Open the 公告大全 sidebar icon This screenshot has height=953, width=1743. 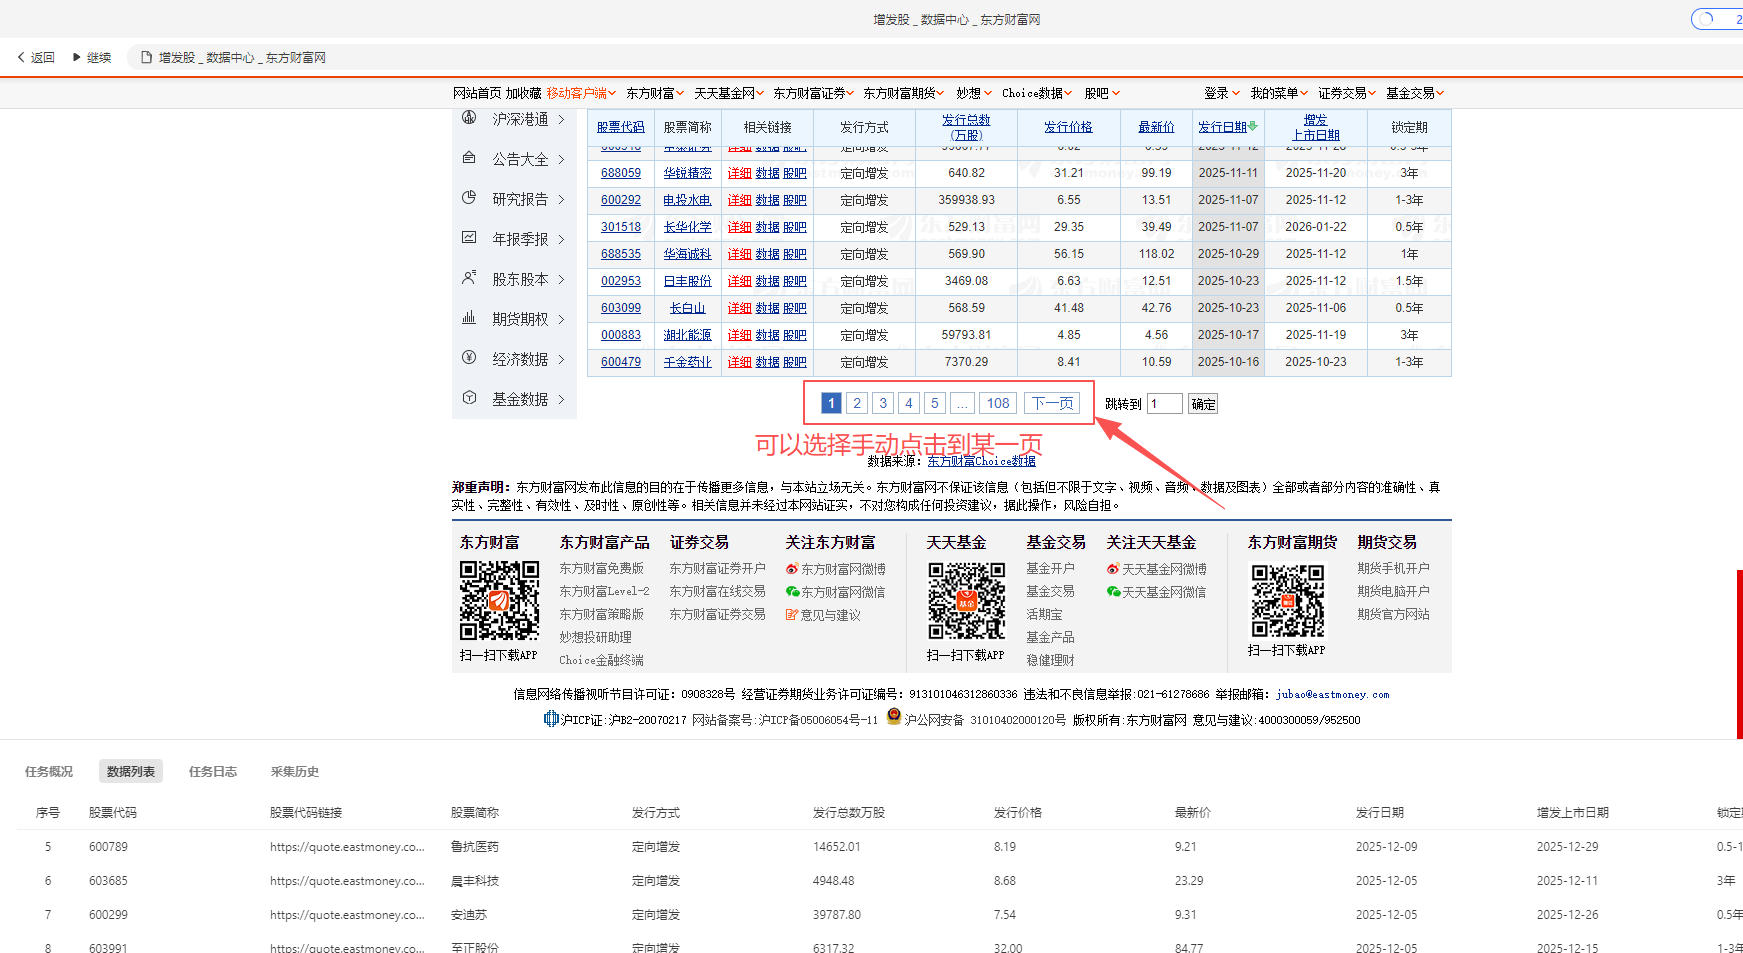click(x=469, y=158)
